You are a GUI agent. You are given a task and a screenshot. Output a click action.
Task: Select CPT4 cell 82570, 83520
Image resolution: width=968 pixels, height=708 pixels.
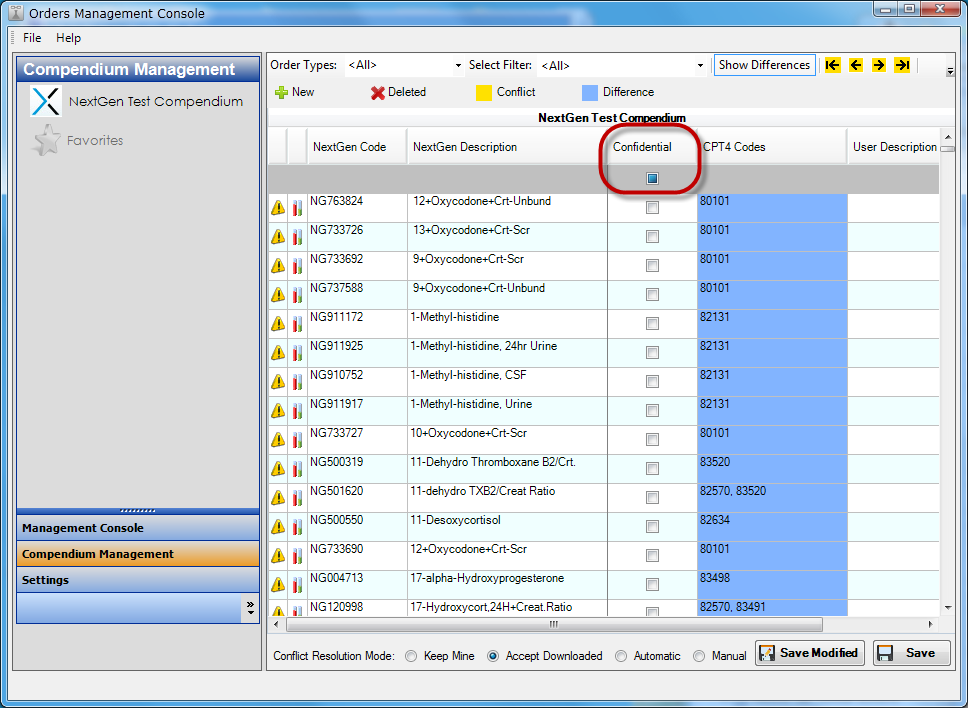tap(772, 498)
